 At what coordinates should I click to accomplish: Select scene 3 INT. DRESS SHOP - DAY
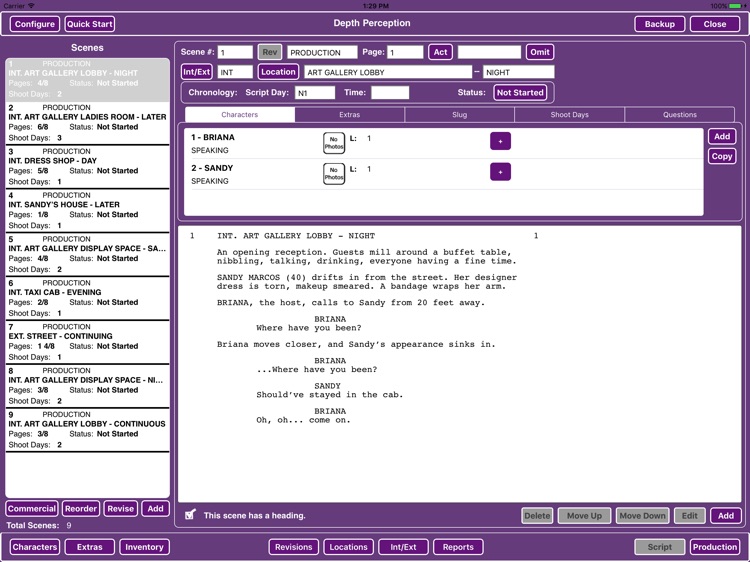(x=88, y=167)
